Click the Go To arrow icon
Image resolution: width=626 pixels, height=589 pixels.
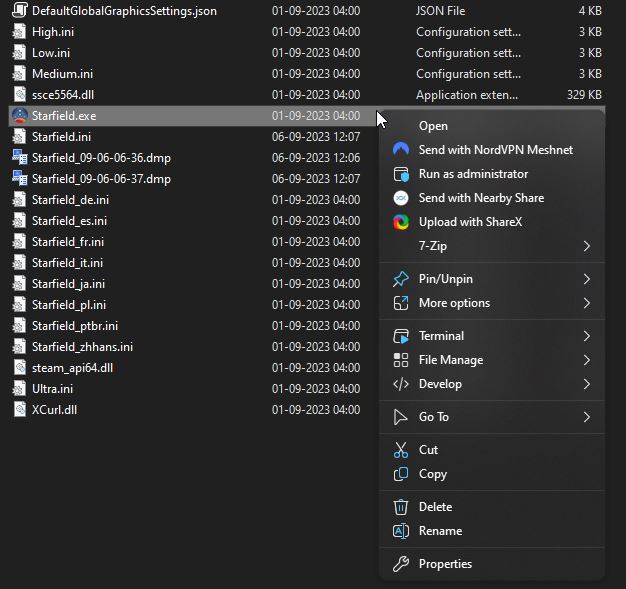[x=401, y=417]
